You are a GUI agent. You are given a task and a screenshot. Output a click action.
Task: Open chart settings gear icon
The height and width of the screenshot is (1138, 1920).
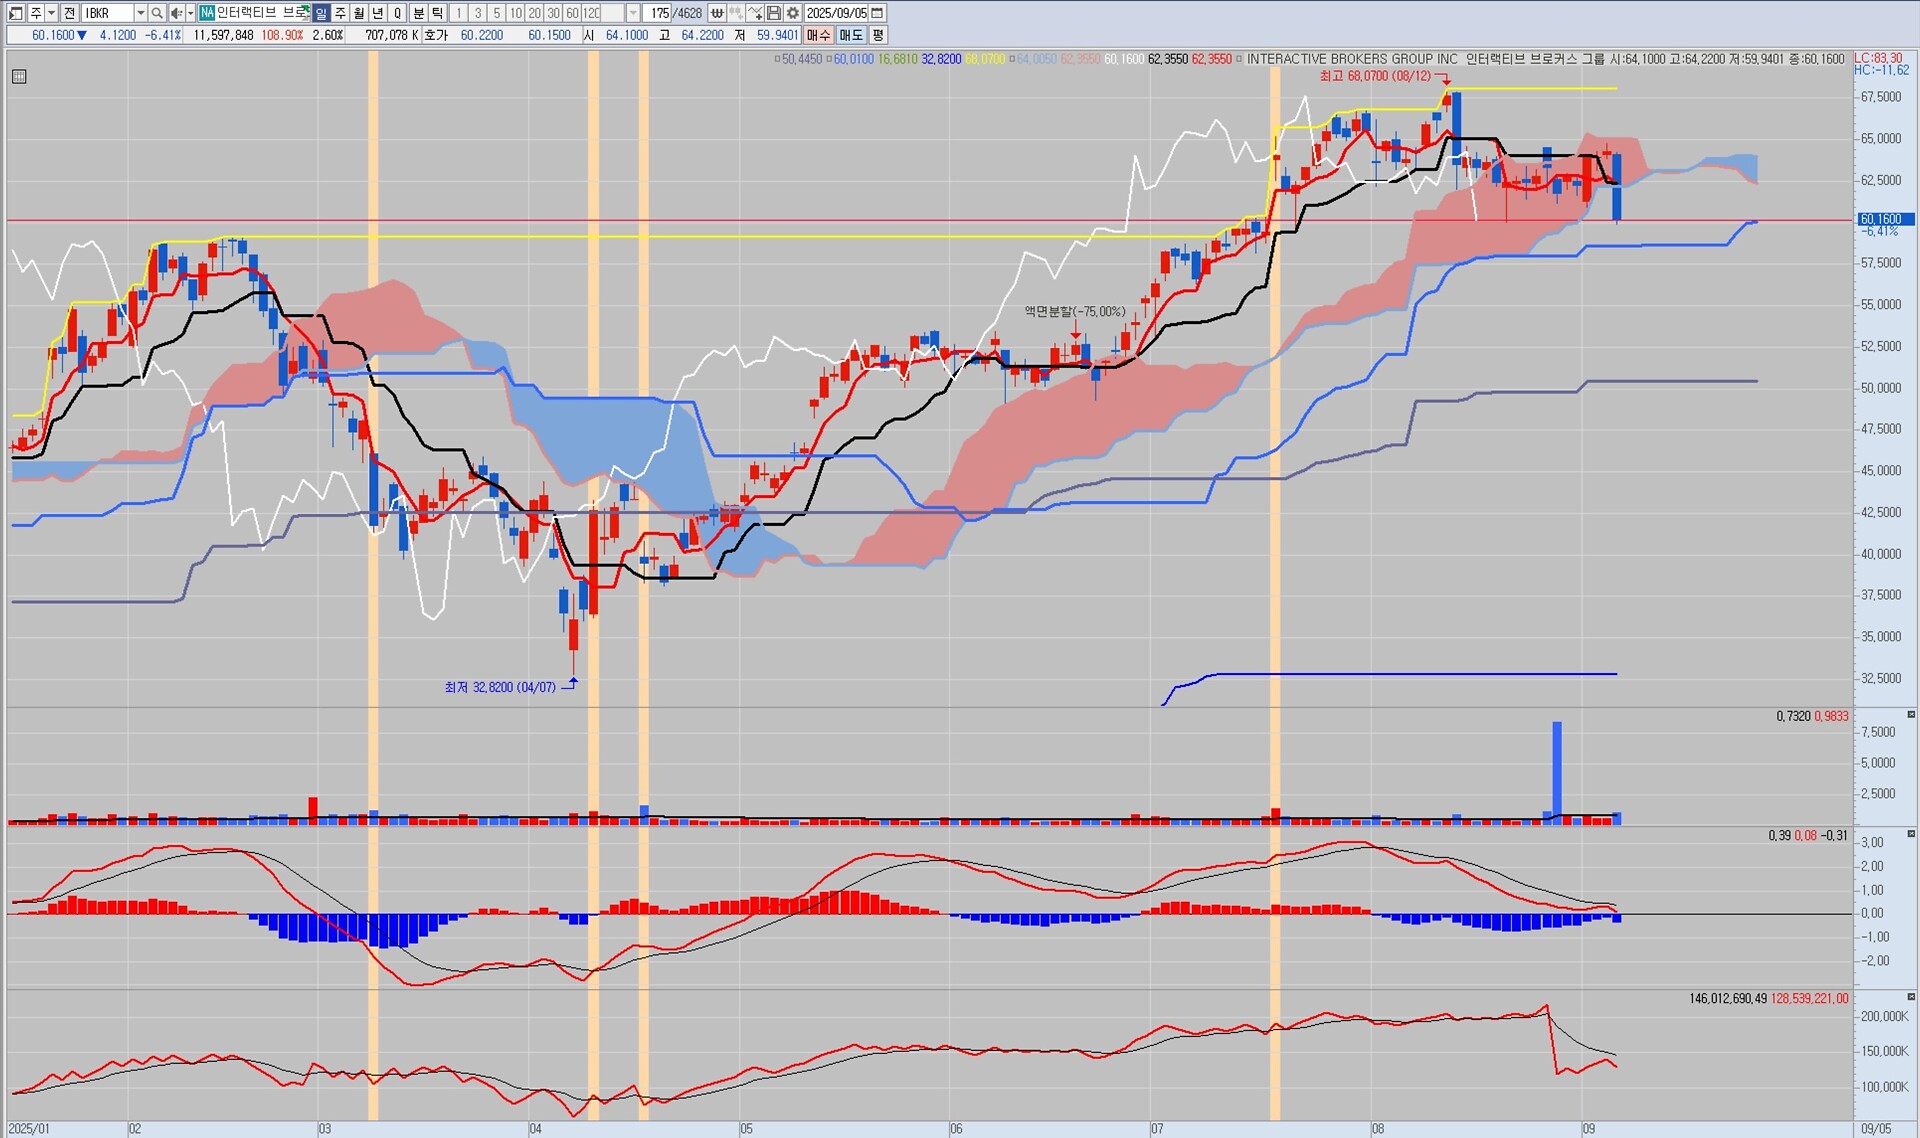[x=793, y=13]
